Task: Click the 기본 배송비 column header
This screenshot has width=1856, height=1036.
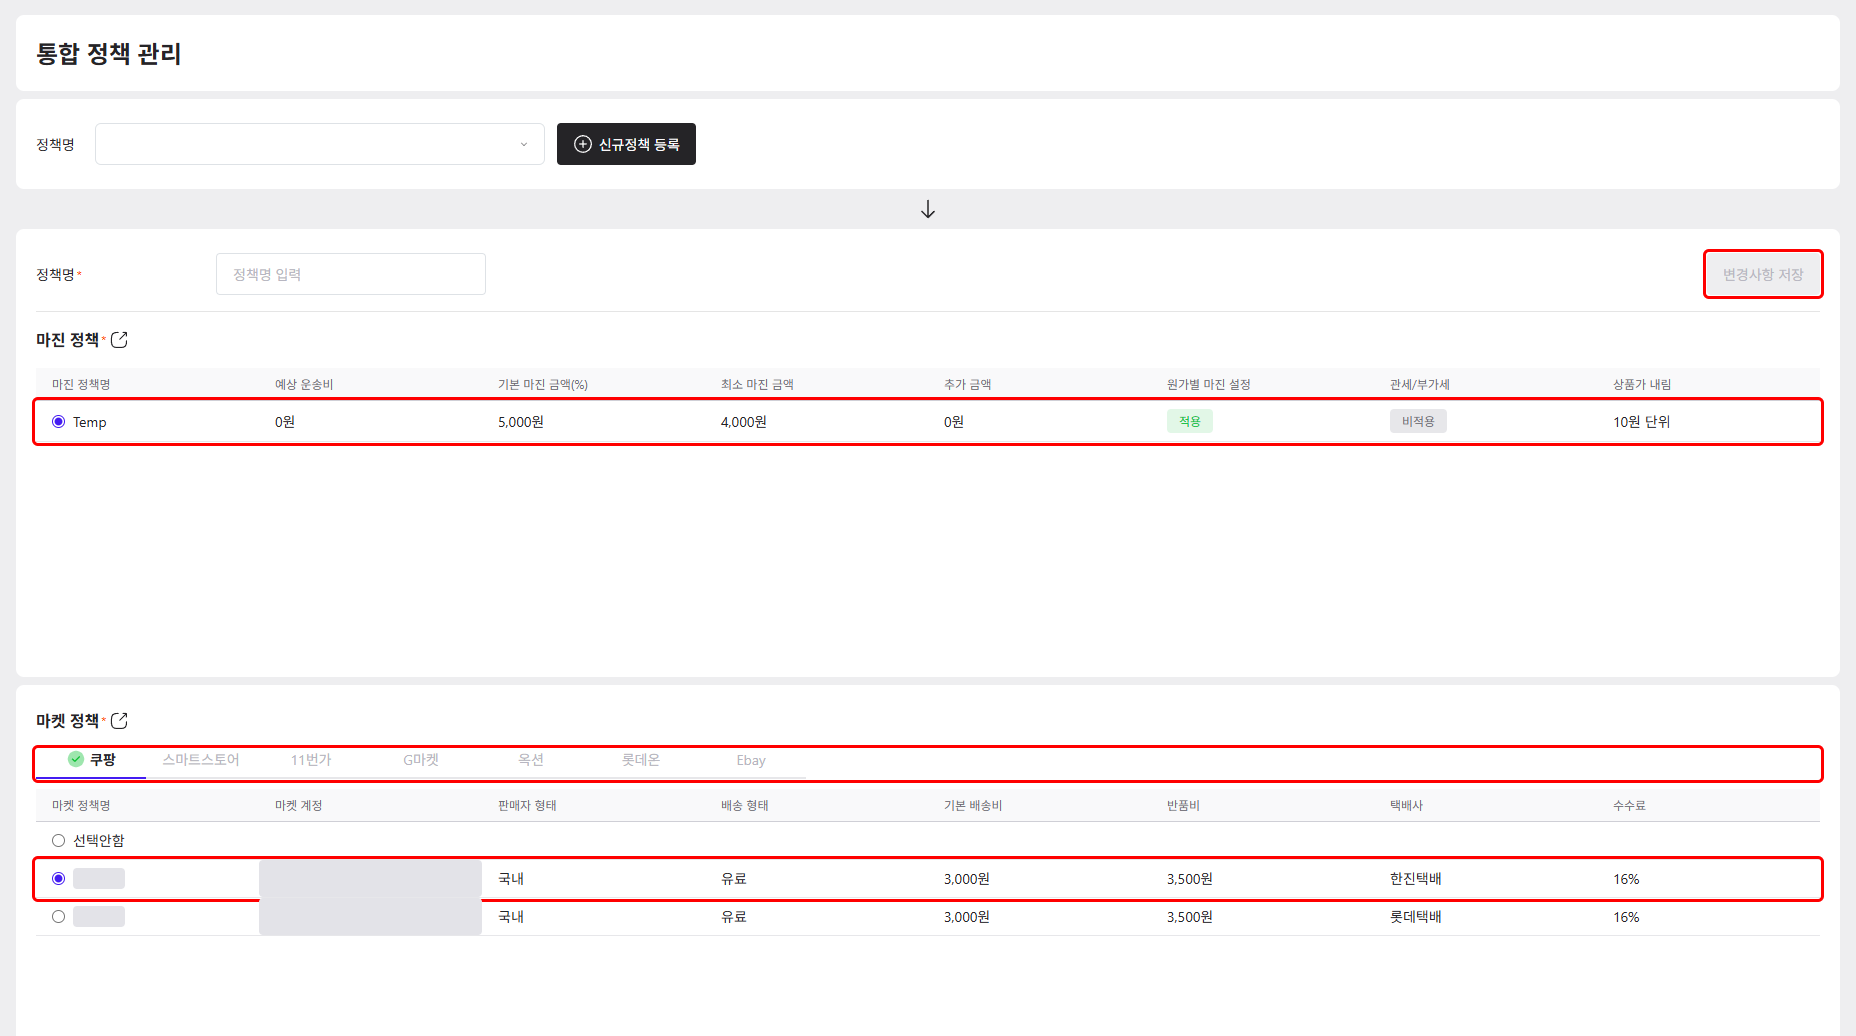Action: pos(973,806)
